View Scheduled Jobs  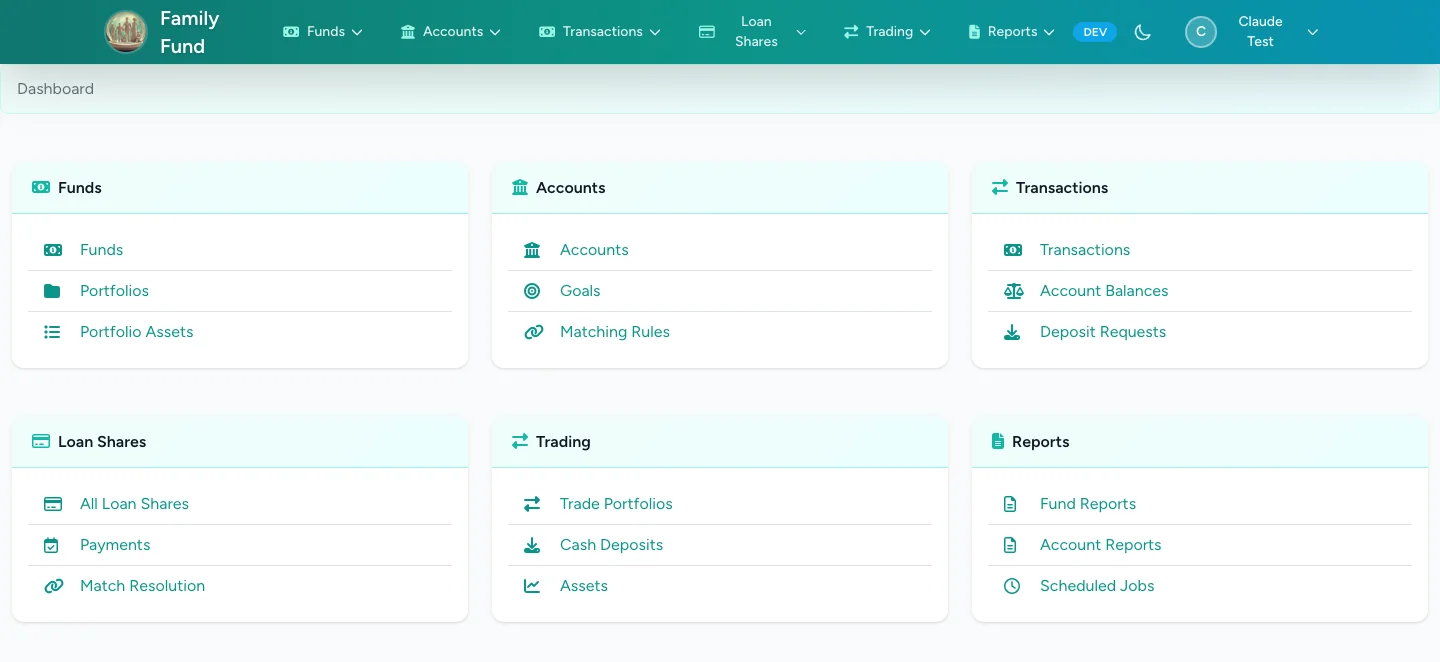[1097, 586]
